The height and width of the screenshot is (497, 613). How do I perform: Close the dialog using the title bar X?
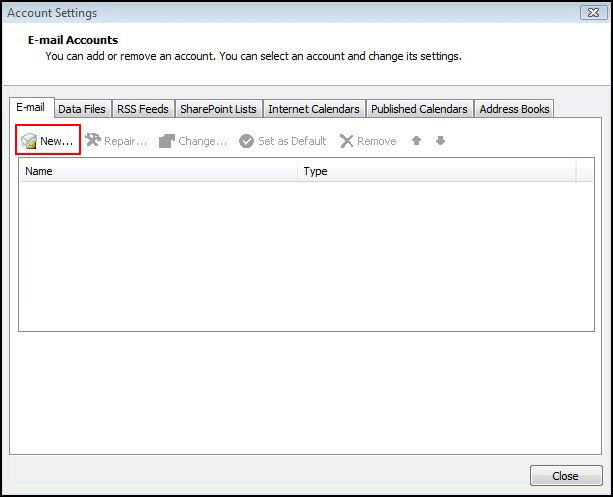(x=591, y=12)
